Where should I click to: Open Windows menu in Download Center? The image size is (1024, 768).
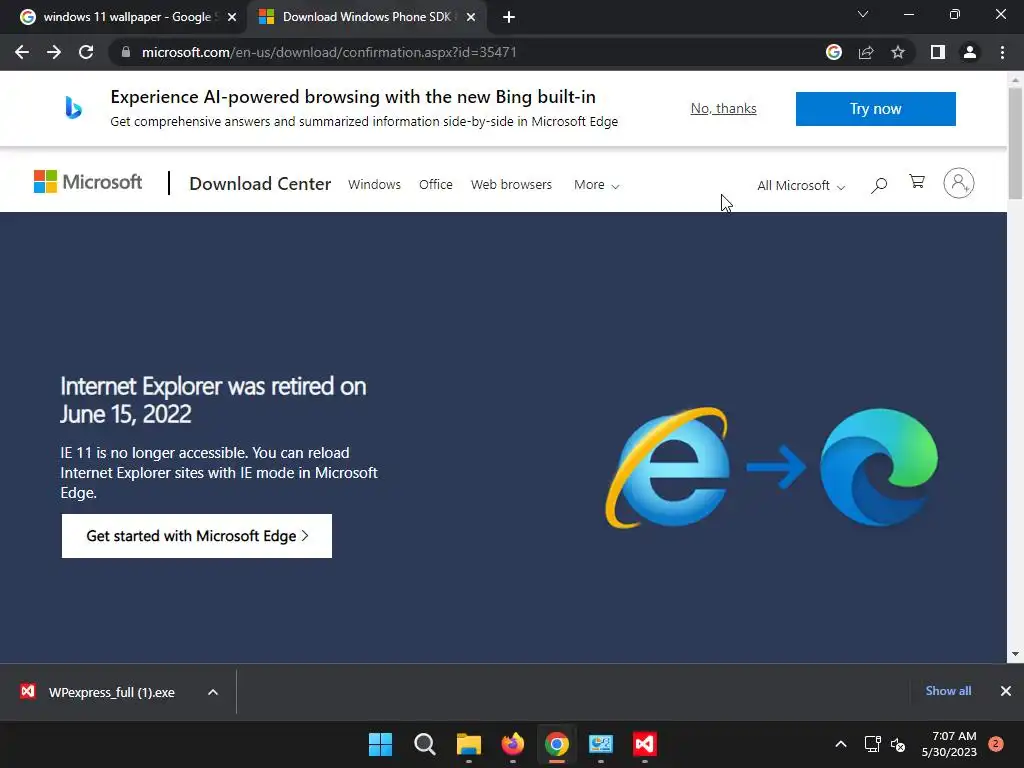[374, 185]
